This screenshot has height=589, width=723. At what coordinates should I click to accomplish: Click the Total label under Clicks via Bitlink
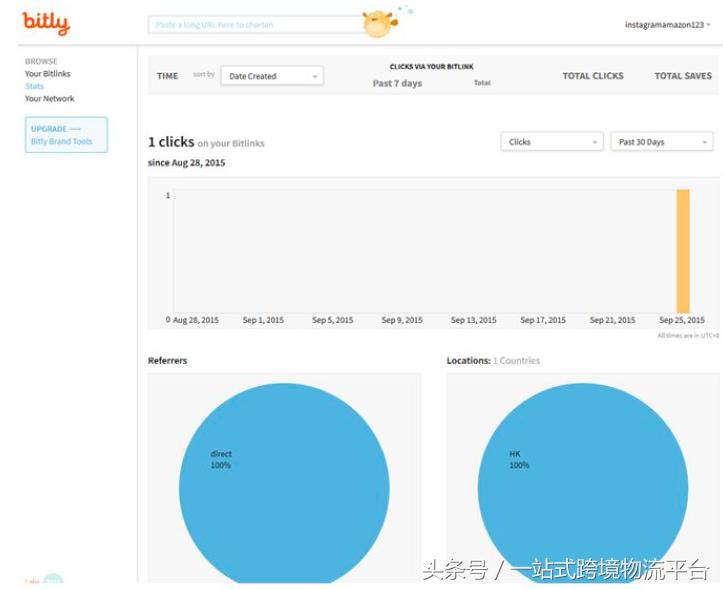click(x=482, y=83)
